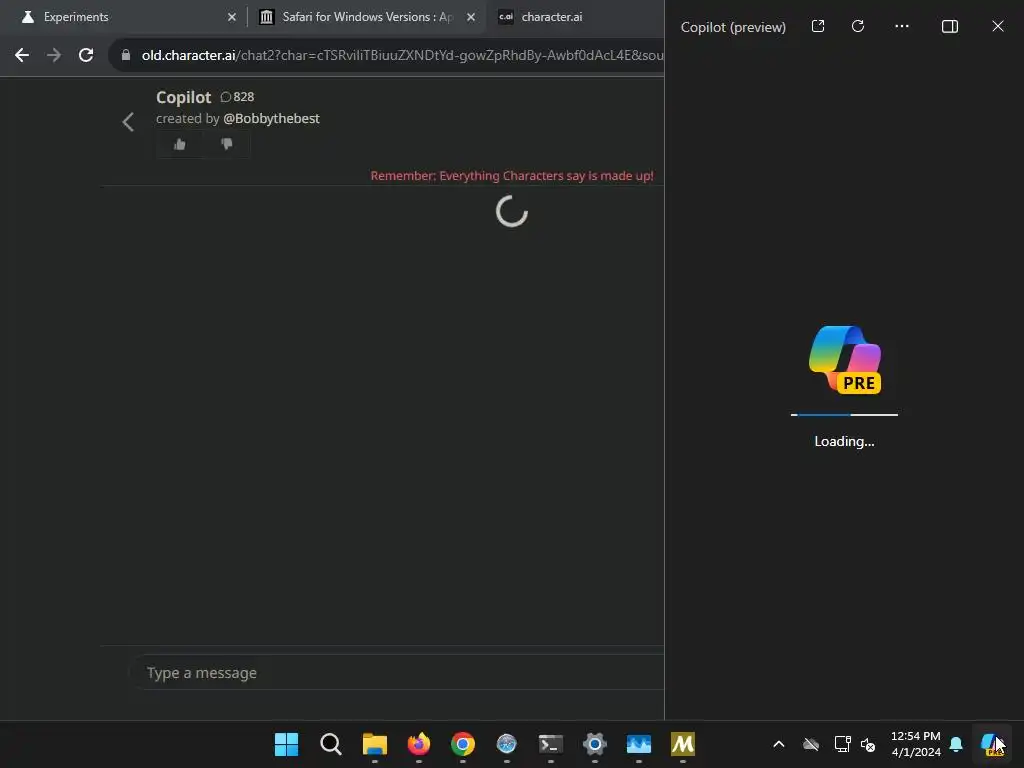Open the globe browser app in taskbar

[506, 744]
